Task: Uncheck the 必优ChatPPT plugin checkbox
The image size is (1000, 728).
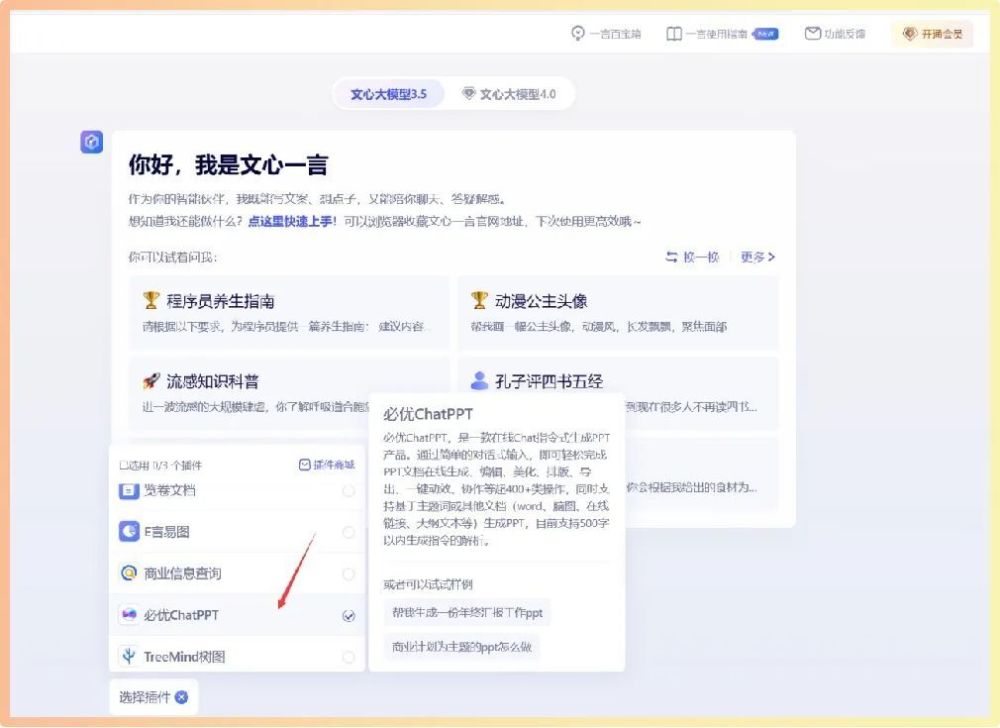Action: point(348,616)
